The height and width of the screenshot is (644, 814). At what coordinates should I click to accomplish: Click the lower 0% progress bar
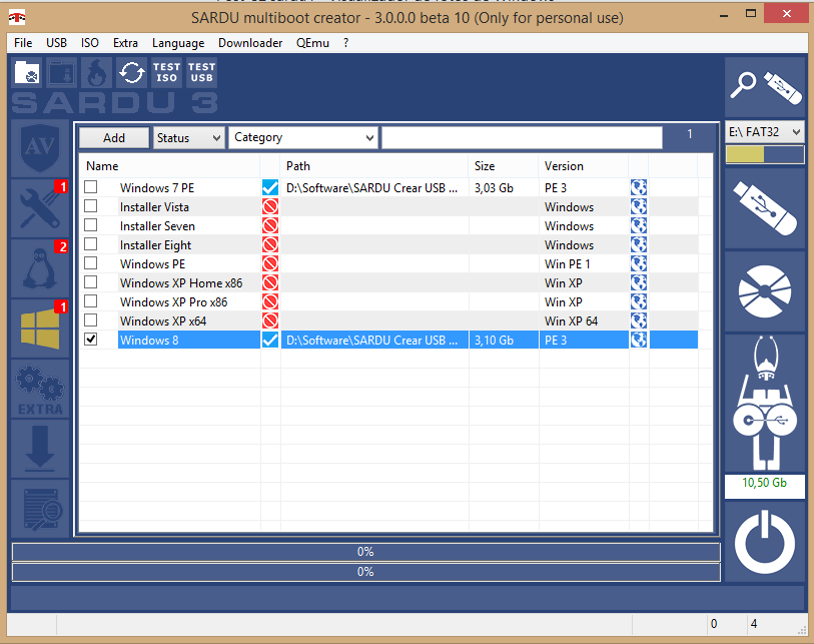point(366,572)
